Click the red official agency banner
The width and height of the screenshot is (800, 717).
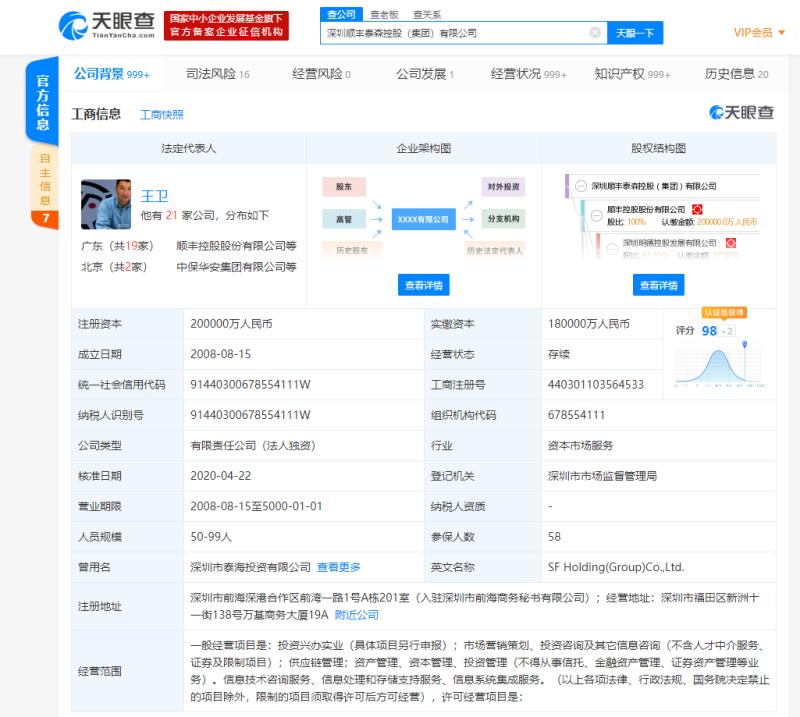226,26
